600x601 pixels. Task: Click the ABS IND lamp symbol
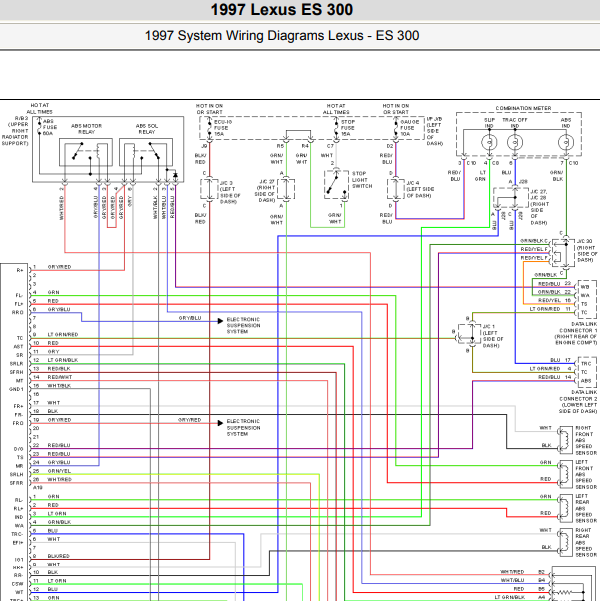coord(565,143)
